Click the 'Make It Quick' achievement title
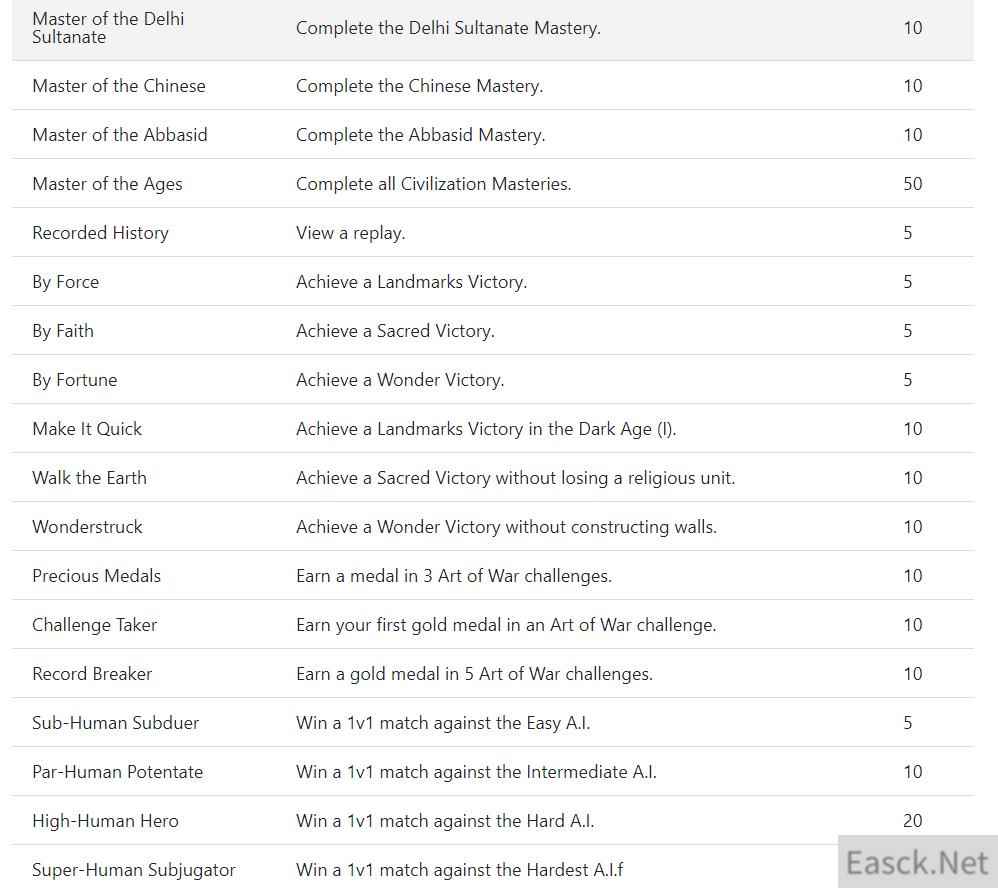 point(87,429)
